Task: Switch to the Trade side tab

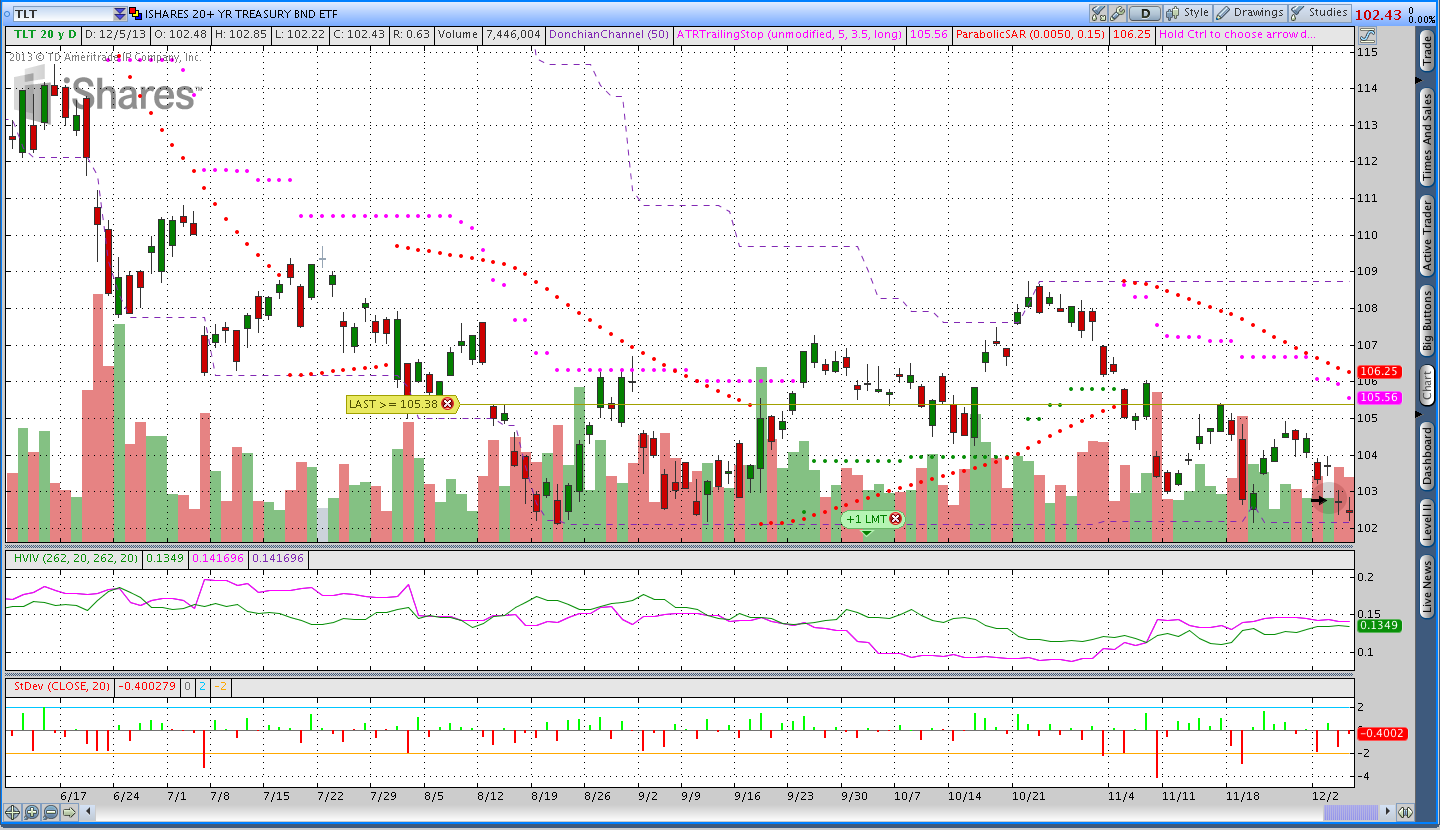Action: pos(1427,52)
